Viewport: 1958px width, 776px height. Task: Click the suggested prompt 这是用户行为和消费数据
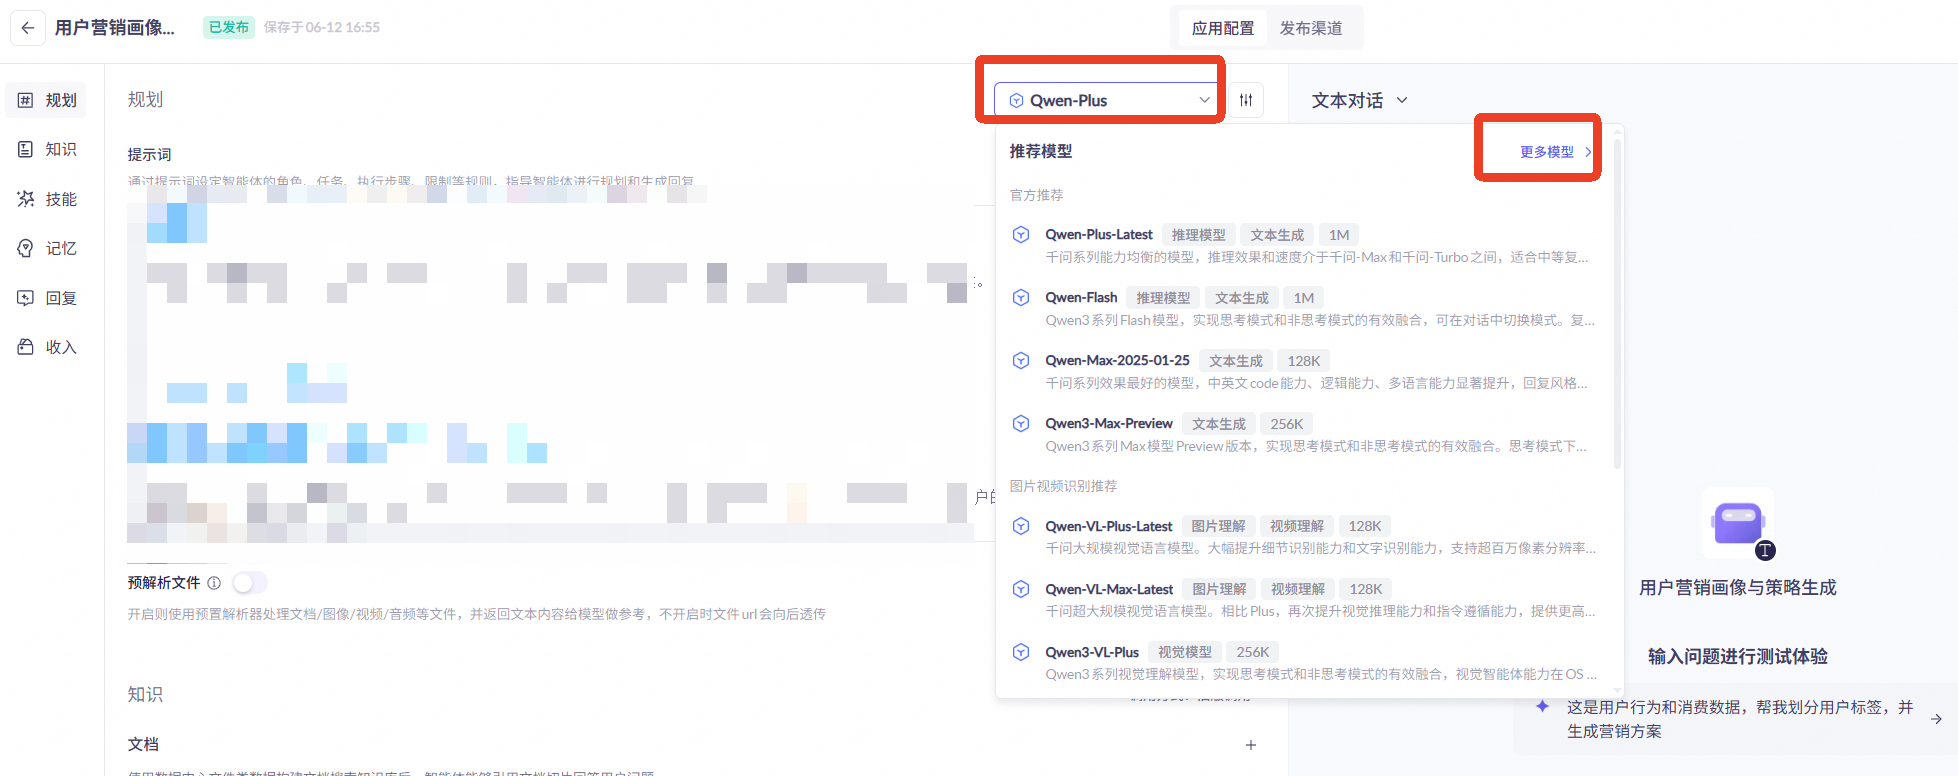pyautogui.click(x=1739, y=719)
